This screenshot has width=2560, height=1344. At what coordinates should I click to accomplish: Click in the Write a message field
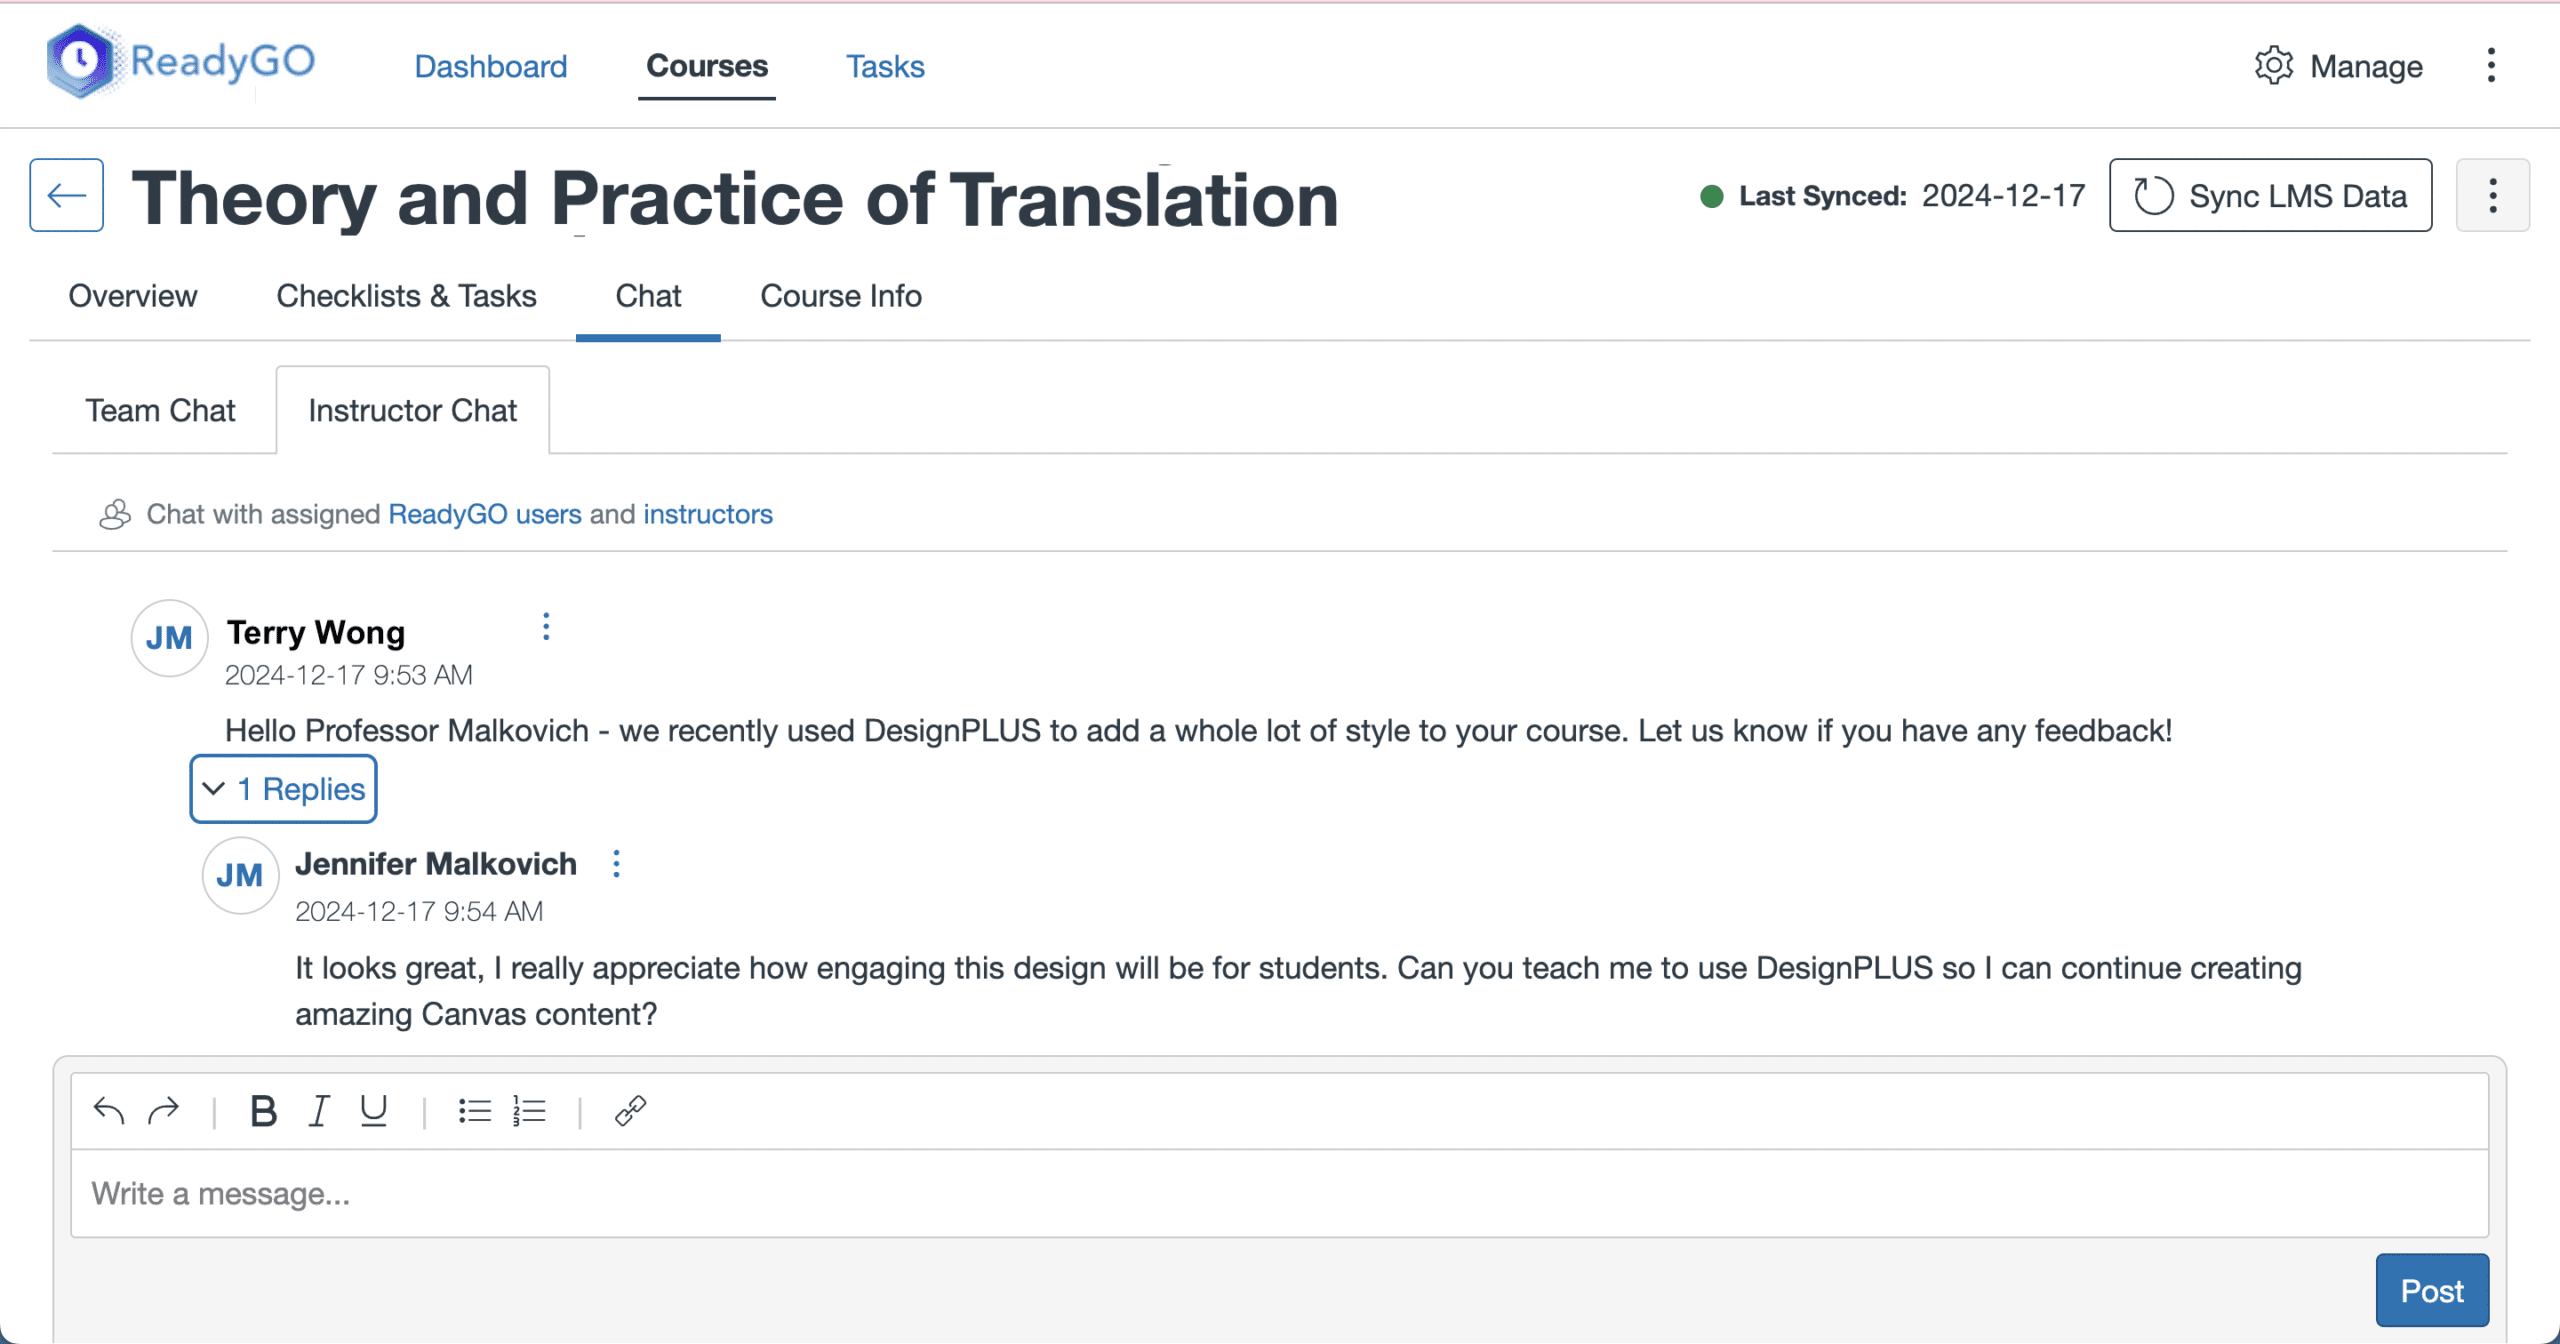point(1278,1193)
